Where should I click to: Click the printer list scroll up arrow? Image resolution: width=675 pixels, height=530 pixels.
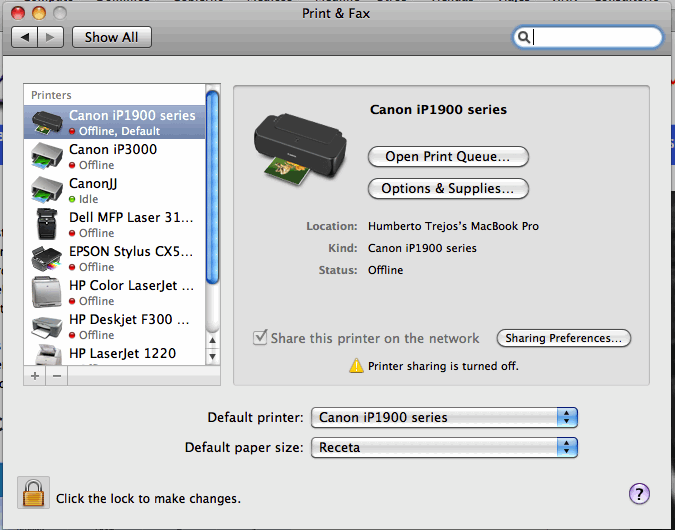click(x=212, y=340)
